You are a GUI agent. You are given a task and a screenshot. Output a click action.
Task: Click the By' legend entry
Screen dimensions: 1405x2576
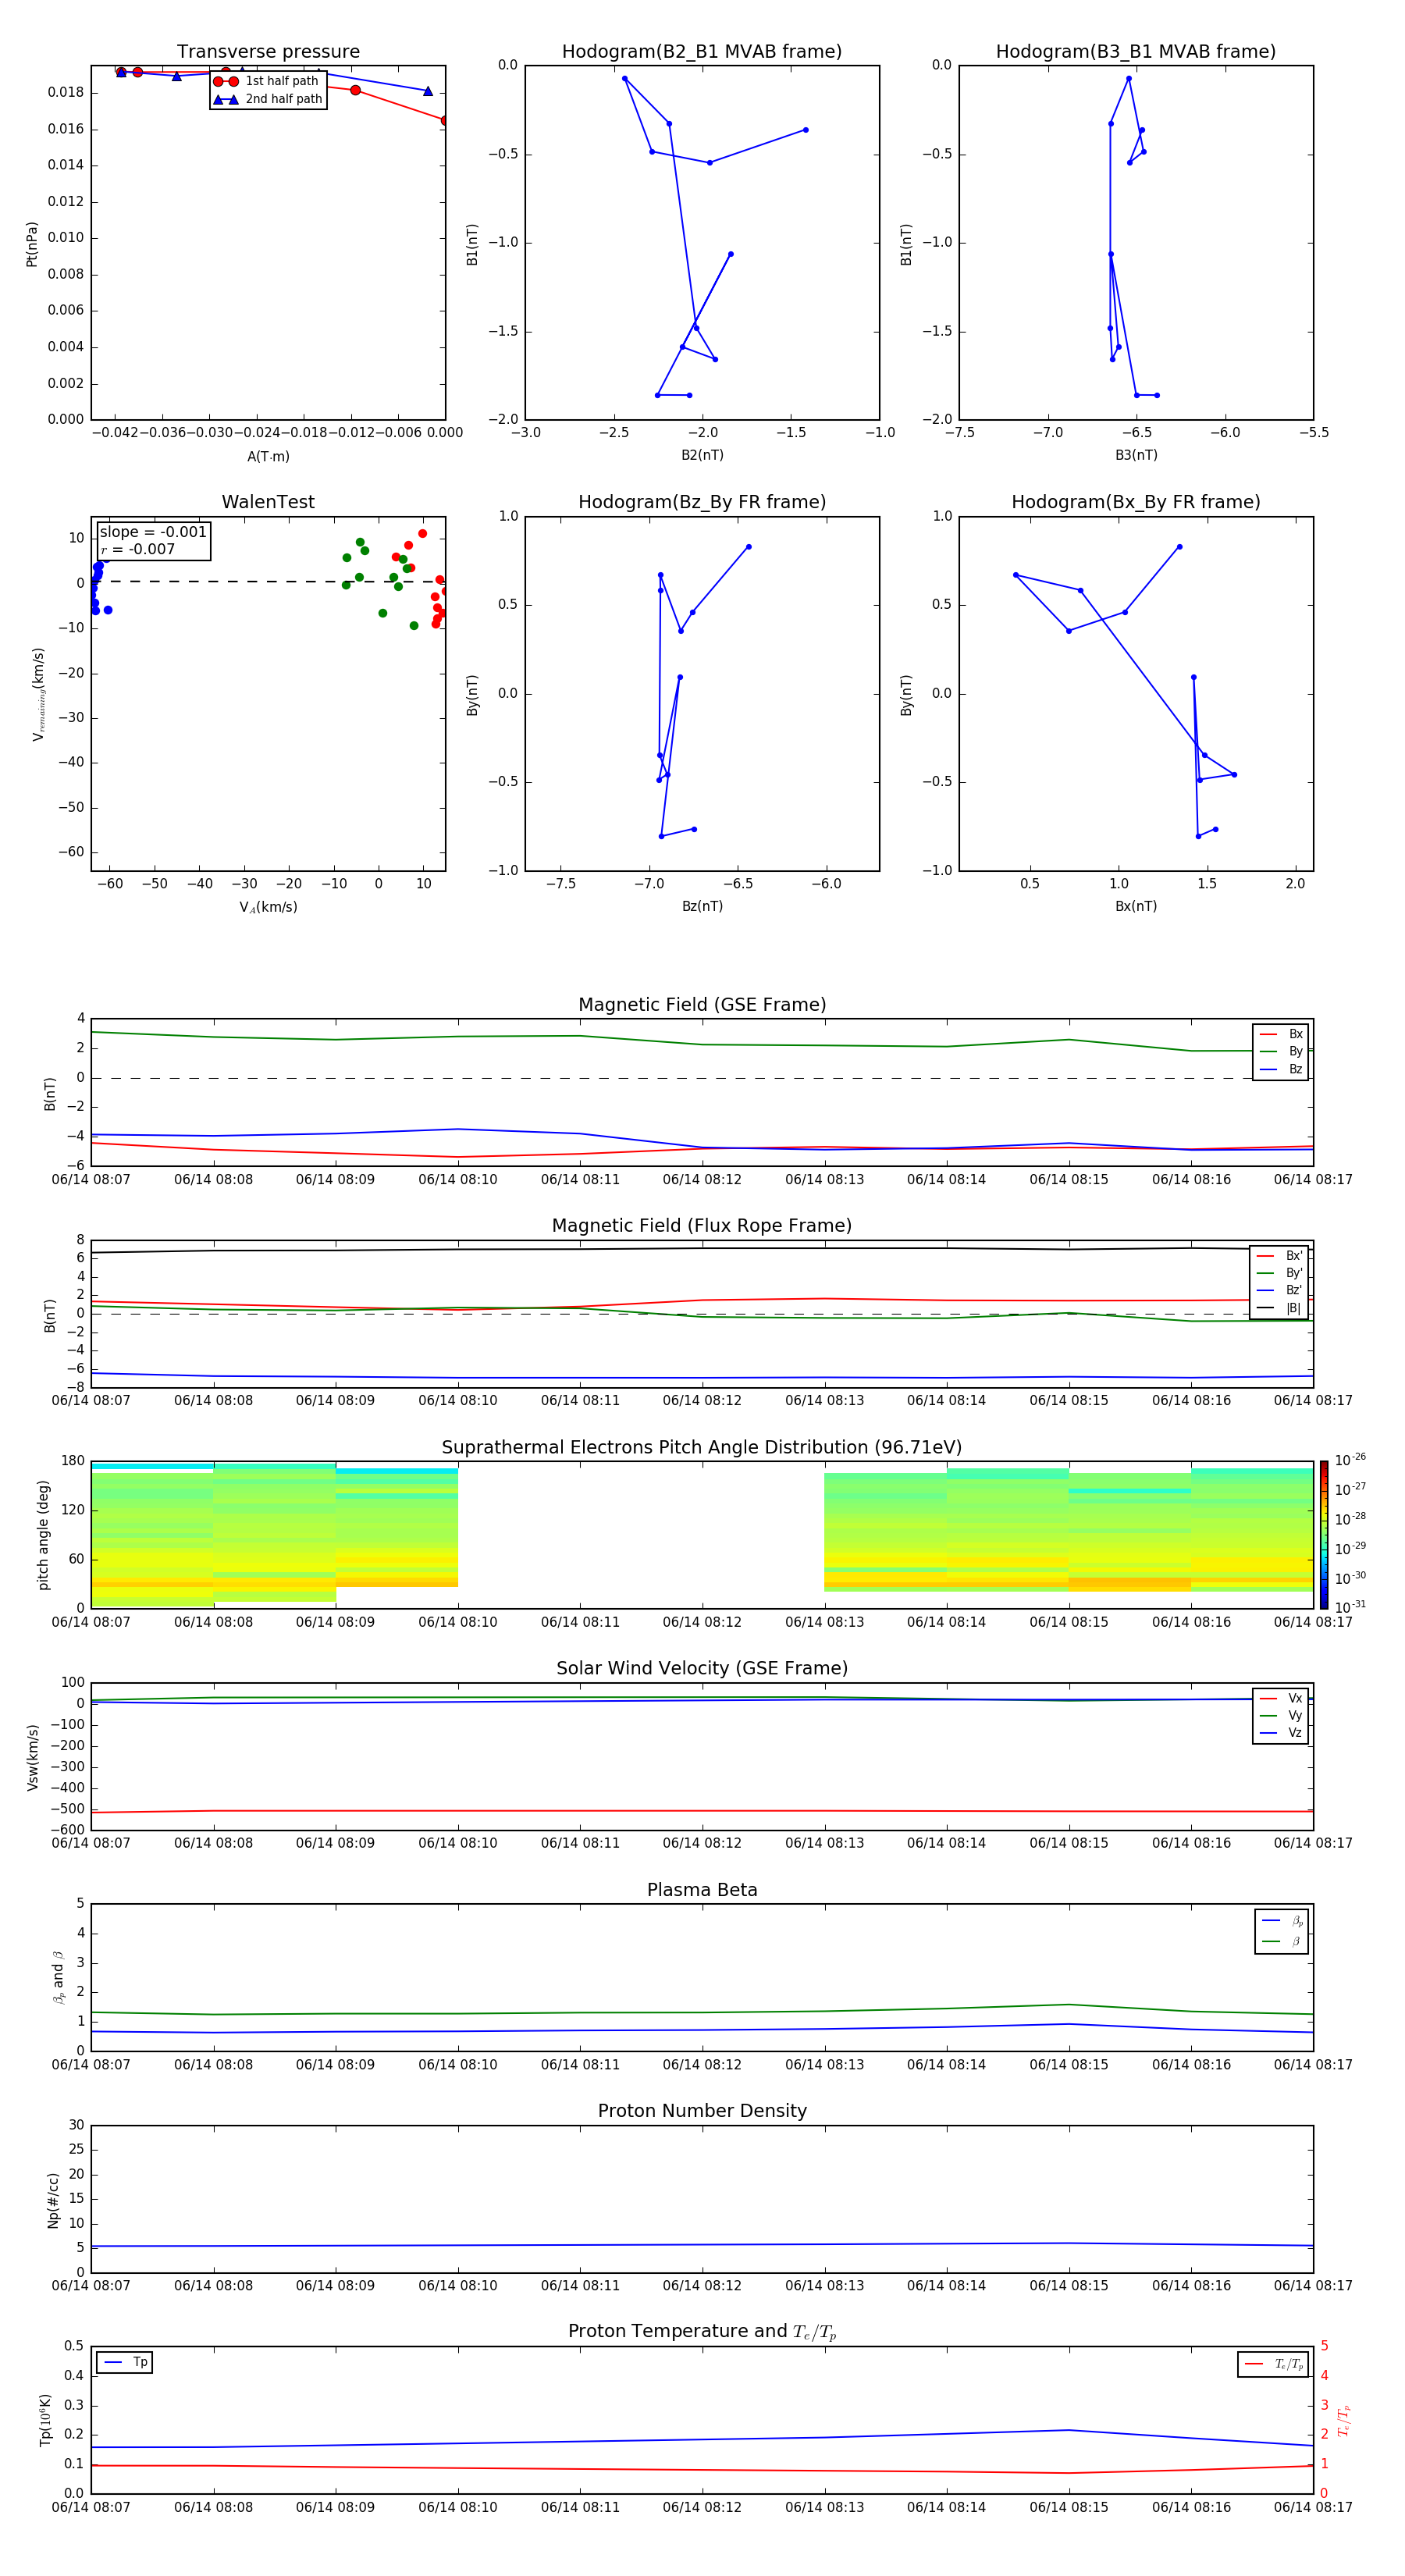1279,1274
